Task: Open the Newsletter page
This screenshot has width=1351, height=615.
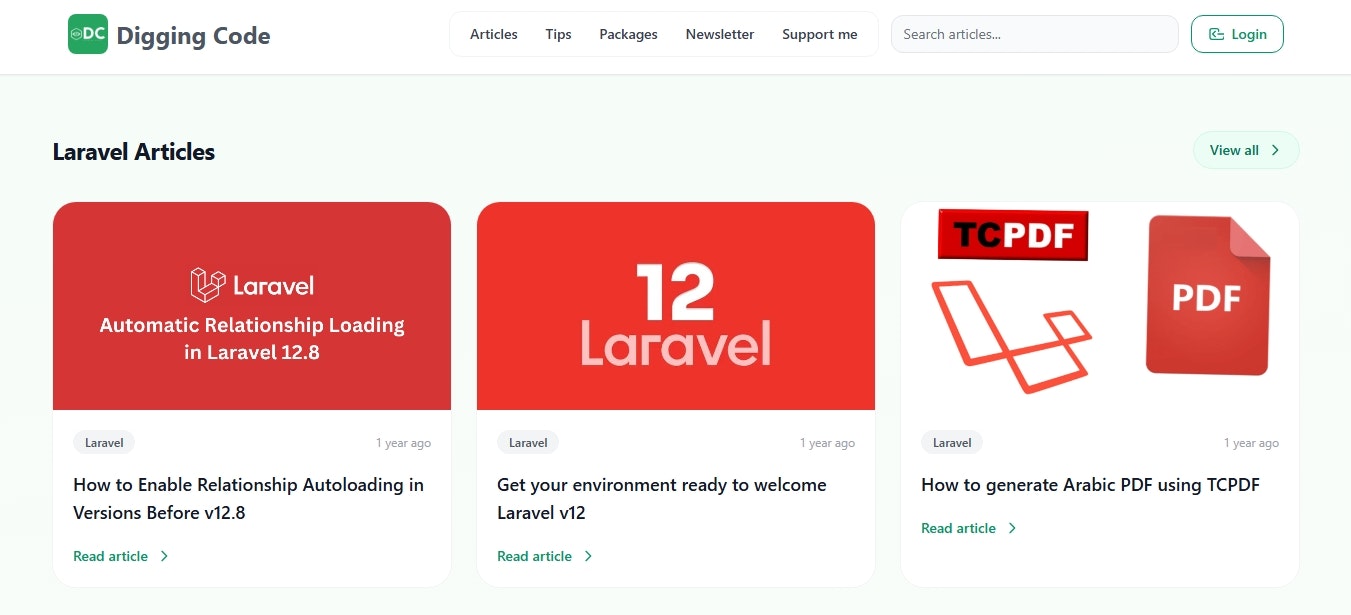Action: (x=720, y=34)
